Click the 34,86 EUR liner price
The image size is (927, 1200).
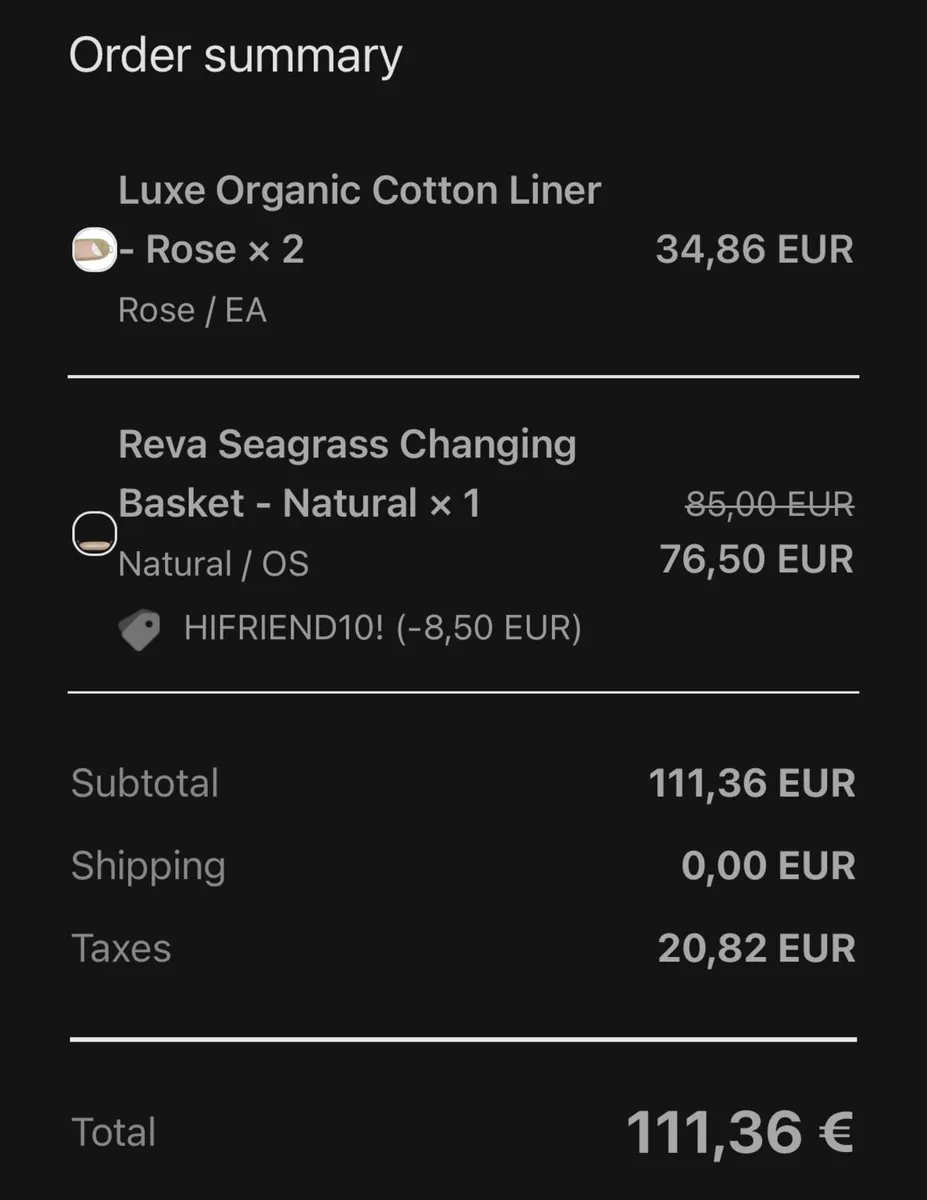tap(755, 249)
